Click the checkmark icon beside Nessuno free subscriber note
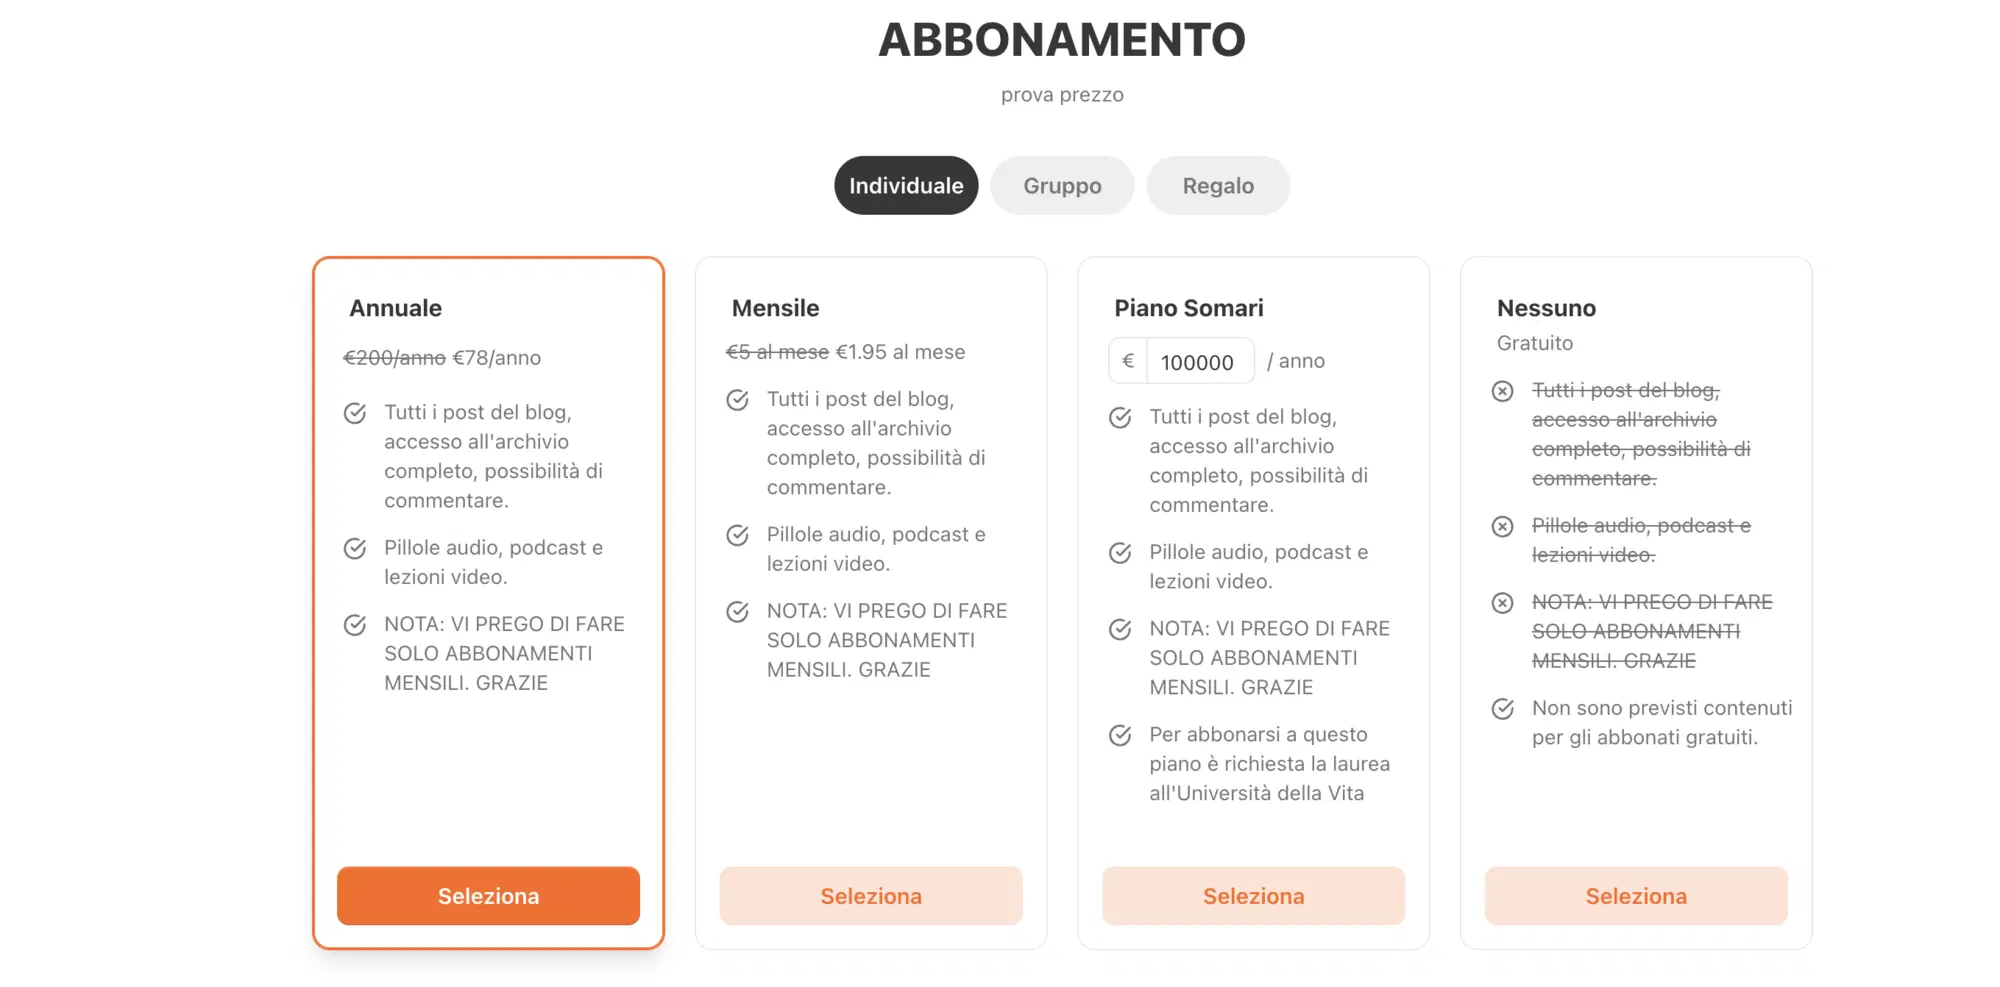 pos(1502,708)
